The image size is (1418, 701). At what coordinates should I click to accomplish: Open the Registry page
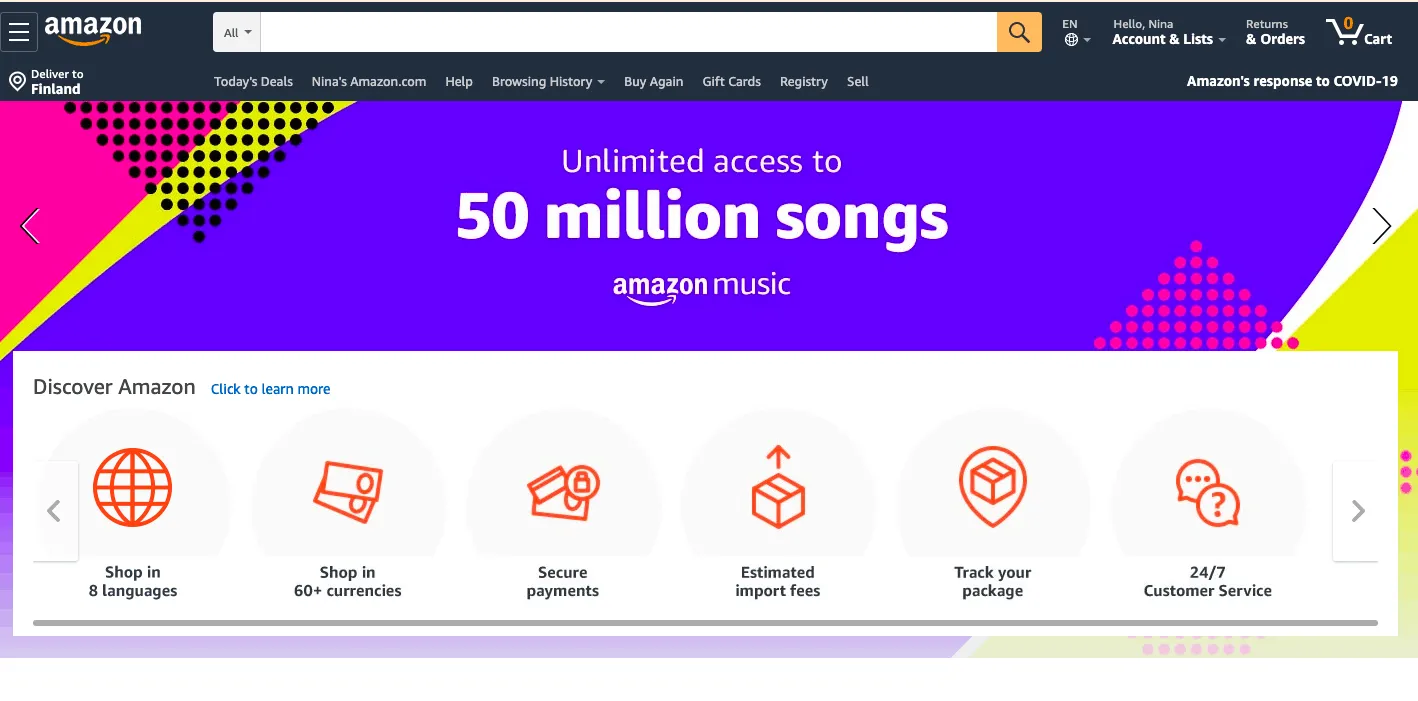804,82
